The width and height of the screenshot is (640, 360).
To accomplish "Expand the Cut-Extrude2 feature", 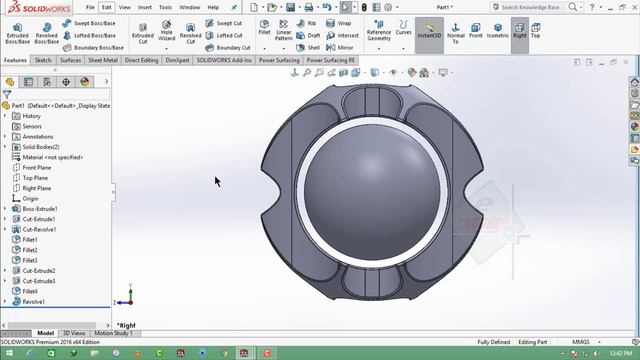I will click(5, 271).
